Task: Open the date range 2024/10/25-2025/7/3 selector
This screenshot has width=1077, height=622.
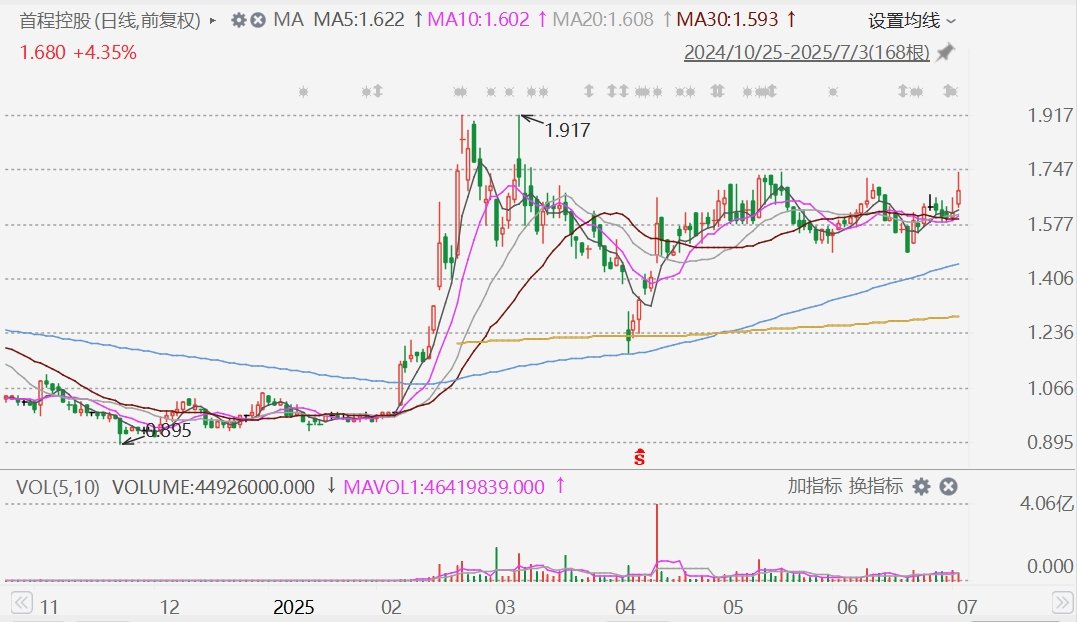Action: [806, 52]
